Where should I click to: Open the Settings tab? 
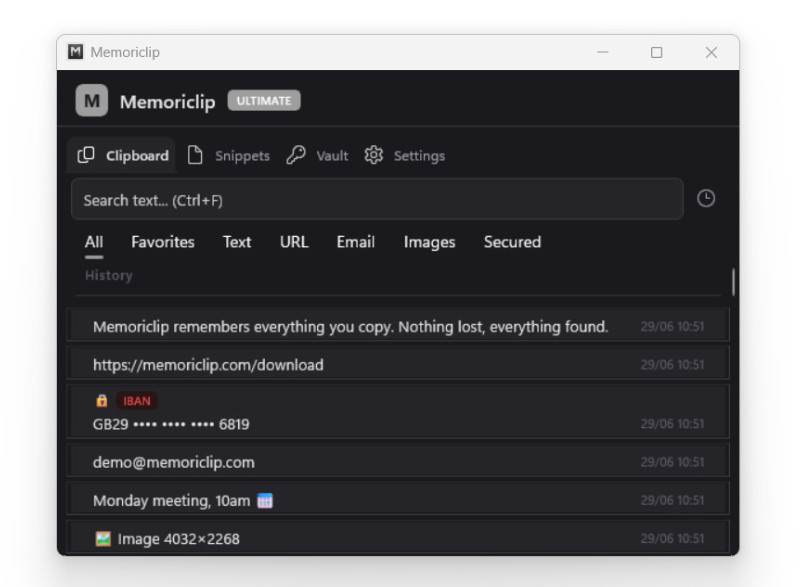tap(405, 155)
